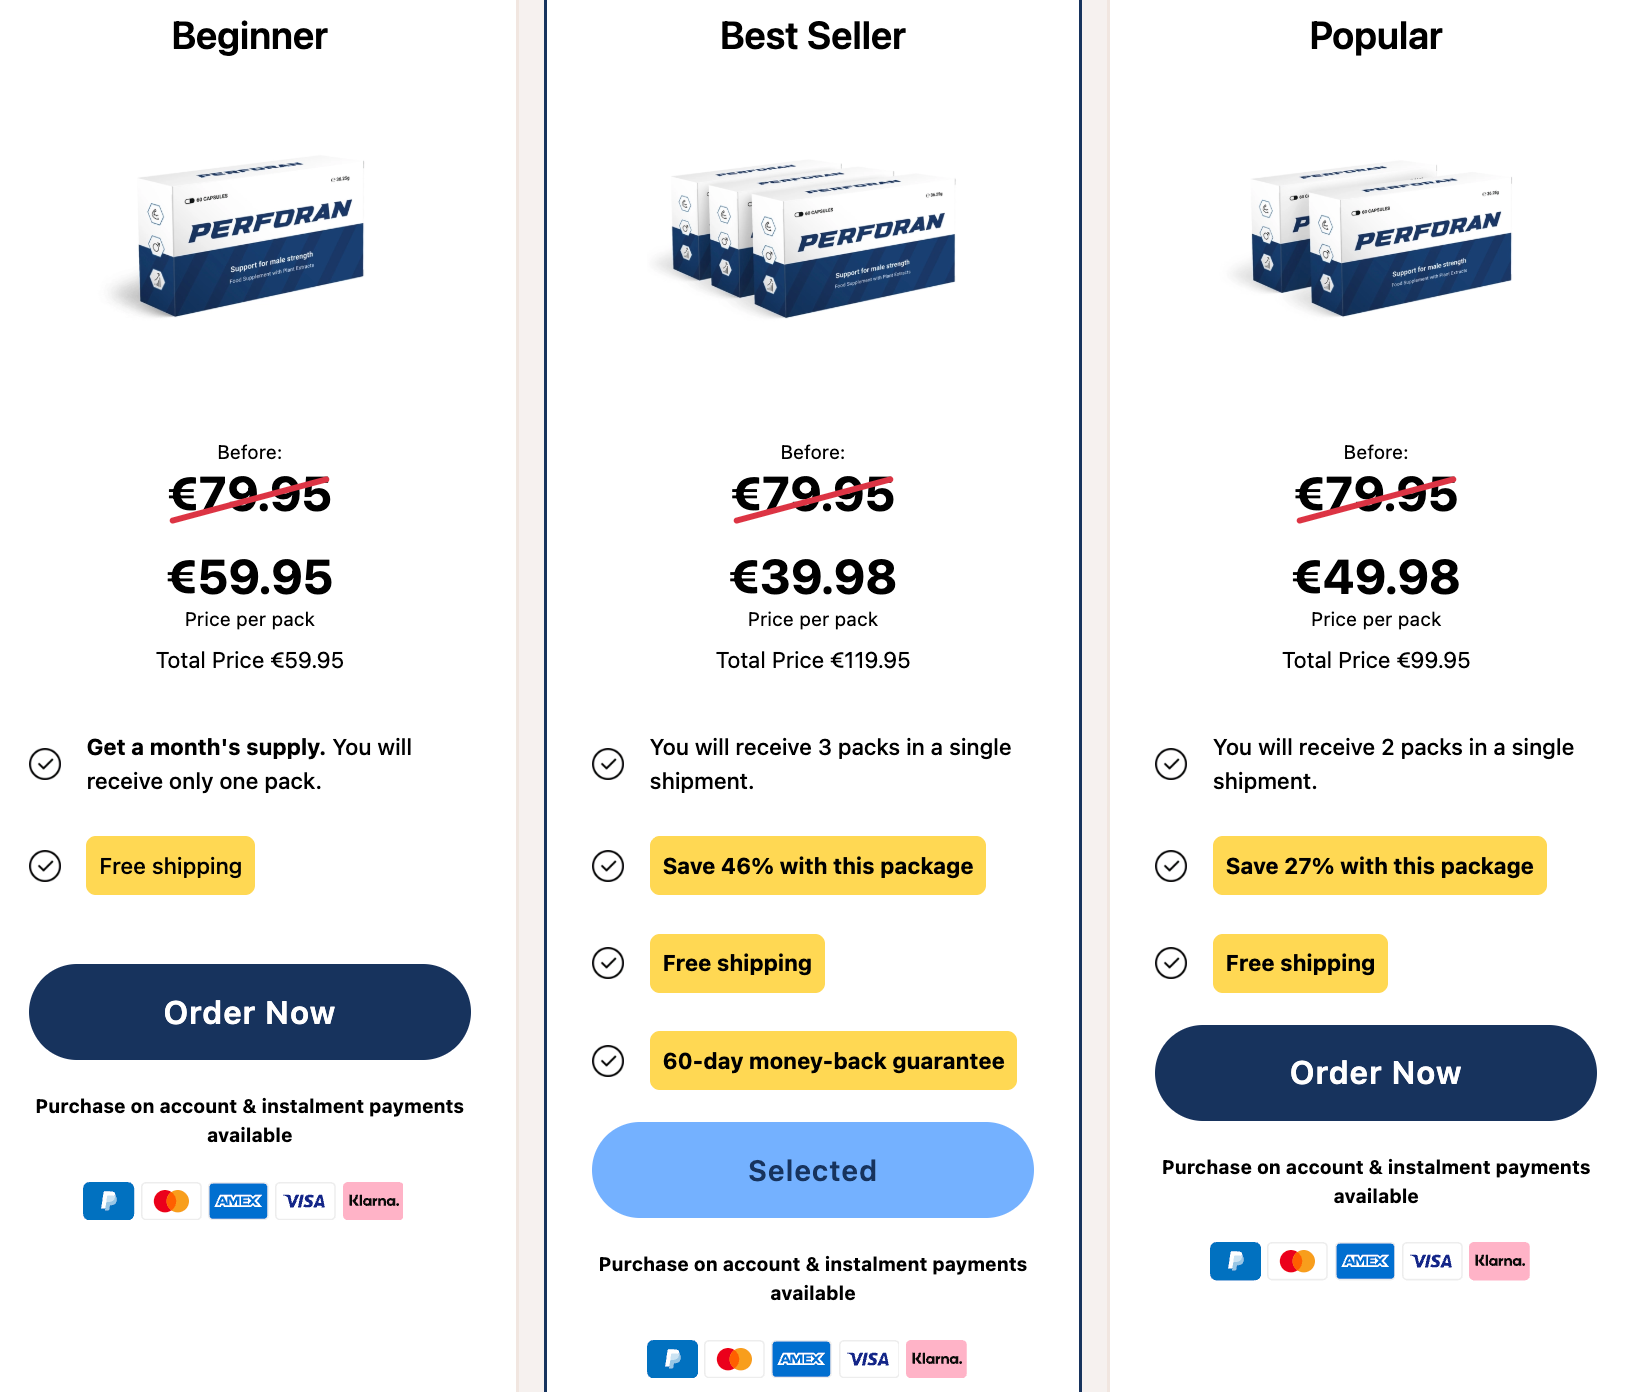Click the Klarna icon under Popular plan
1626x1392 pixels.
click(x=1499, y=1261)
